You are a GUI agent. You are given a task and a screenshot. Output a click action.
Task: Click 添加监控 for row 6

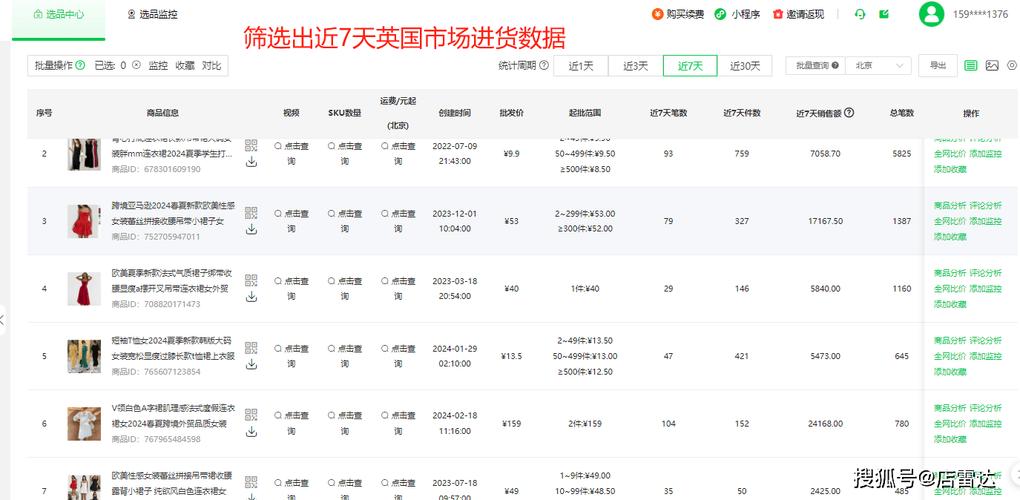click(986, 423)
